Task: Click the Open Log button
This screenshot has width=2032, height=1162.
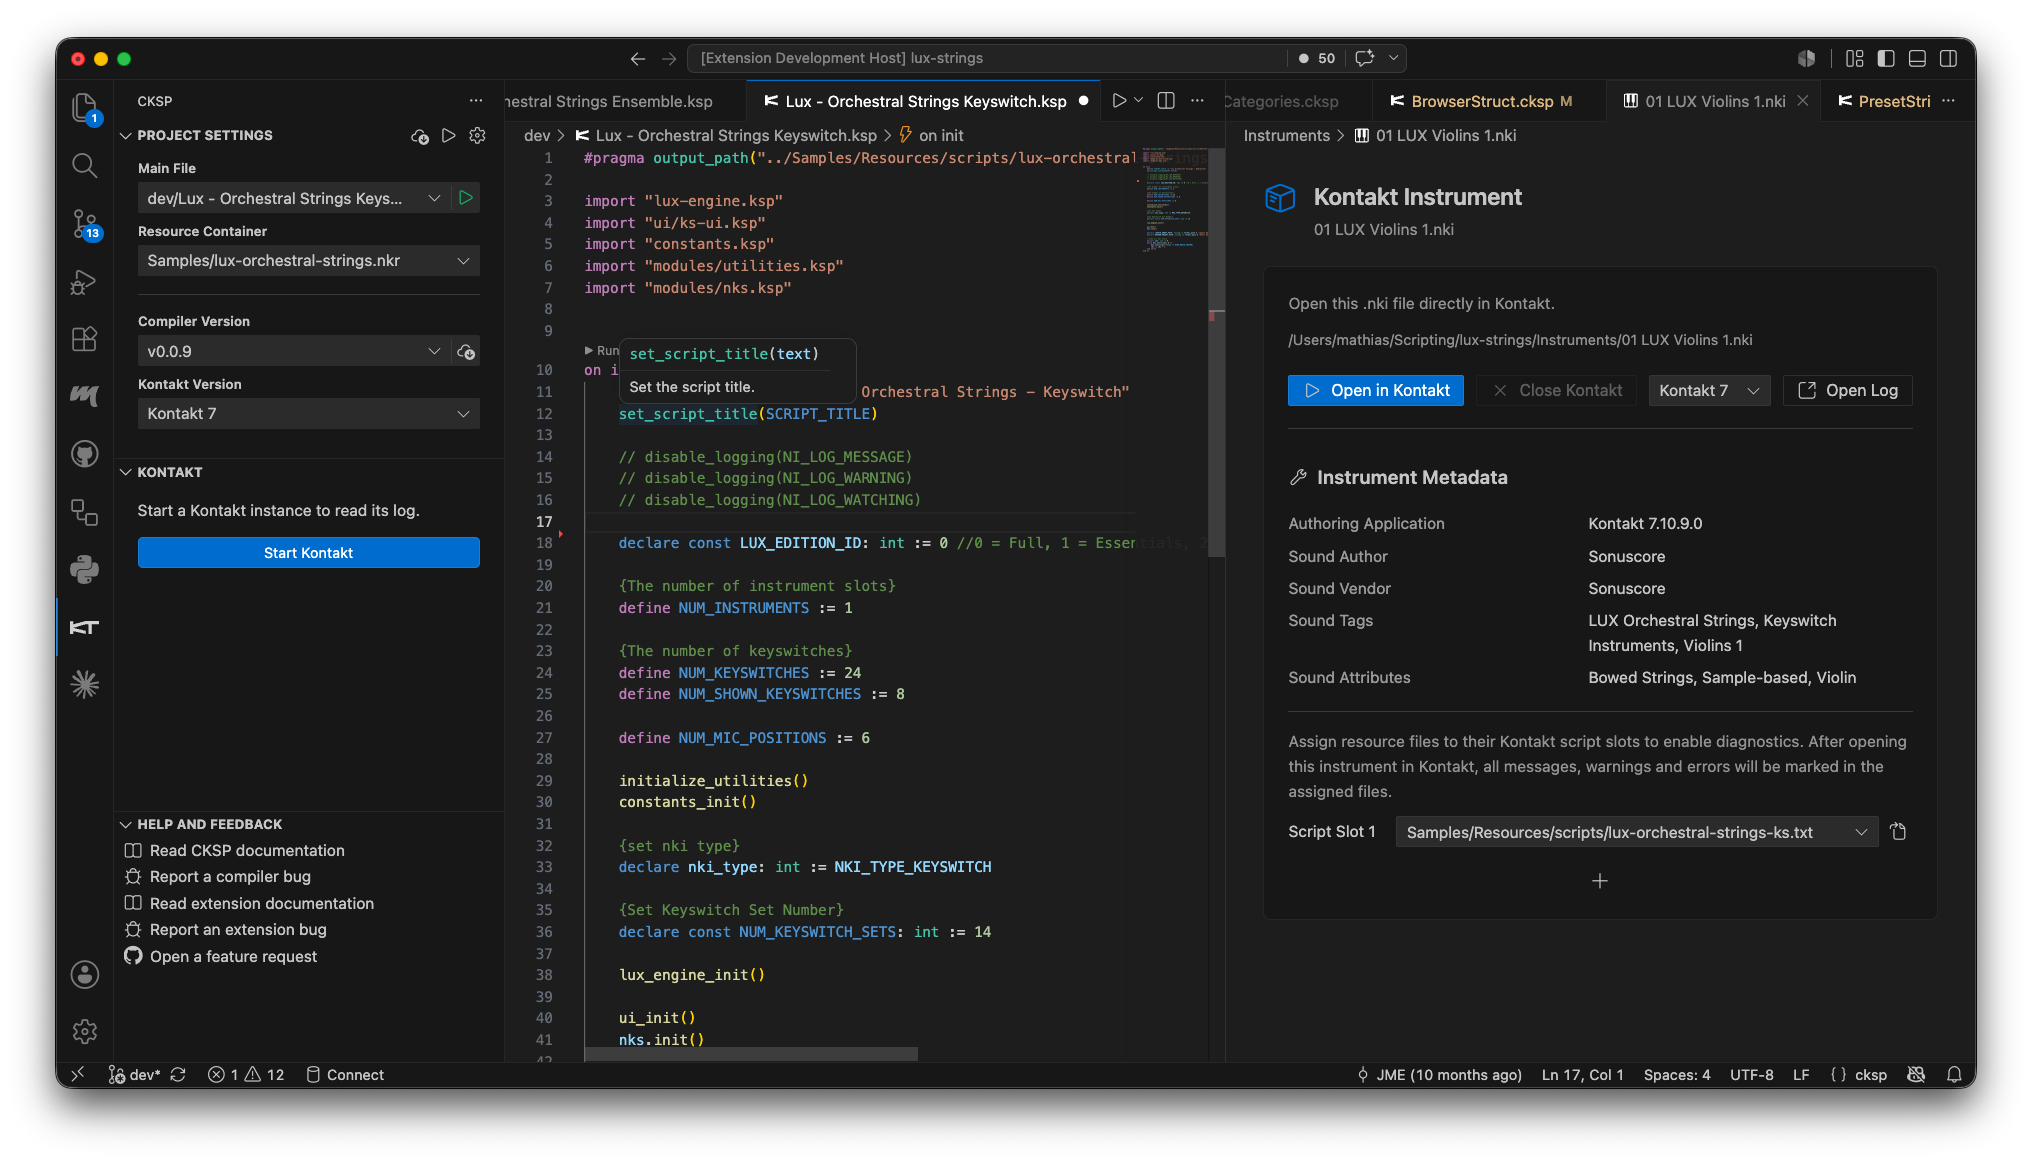Action: [1847, 391]
